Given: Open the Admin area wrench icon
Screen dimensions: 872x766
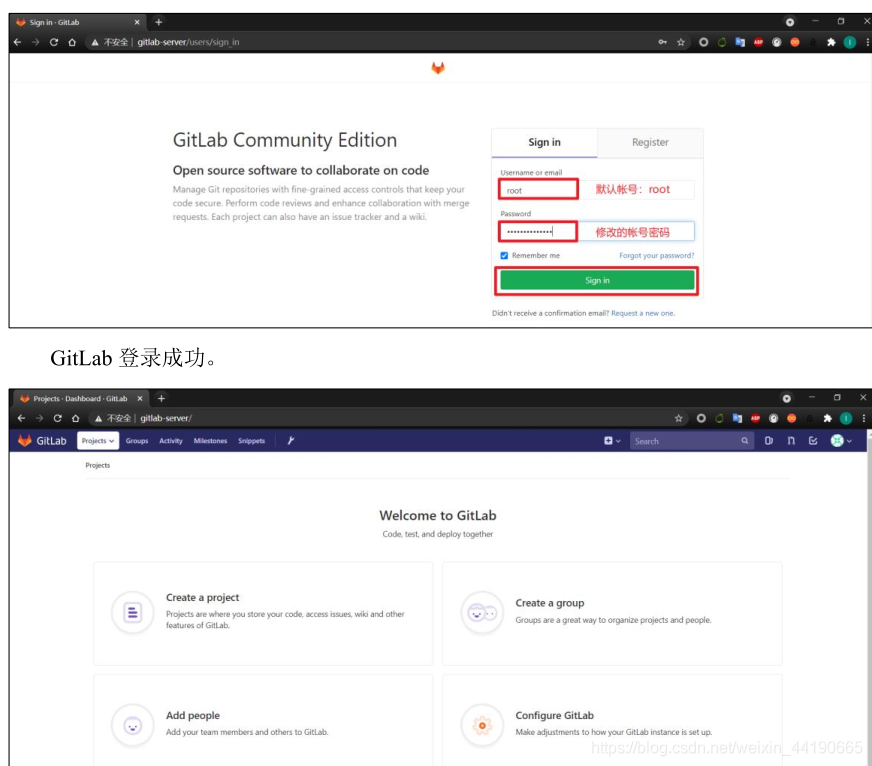Looking at the screenshot, I should tap(290, 441).
